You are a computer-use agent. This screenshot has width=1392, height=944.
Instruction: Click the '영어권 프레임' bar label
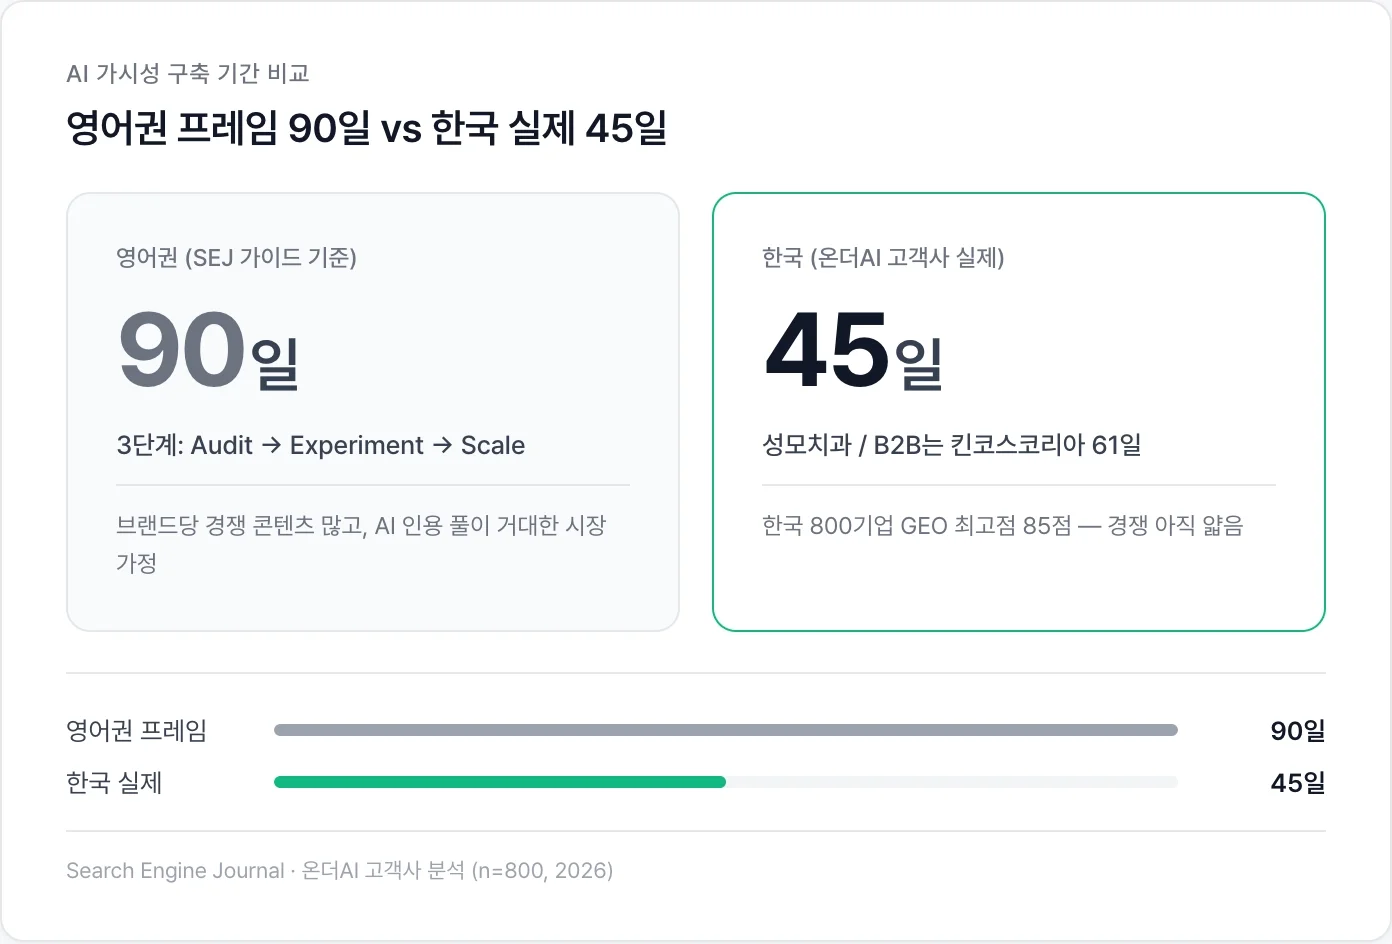pyautogui.click(x=136, y=731)
